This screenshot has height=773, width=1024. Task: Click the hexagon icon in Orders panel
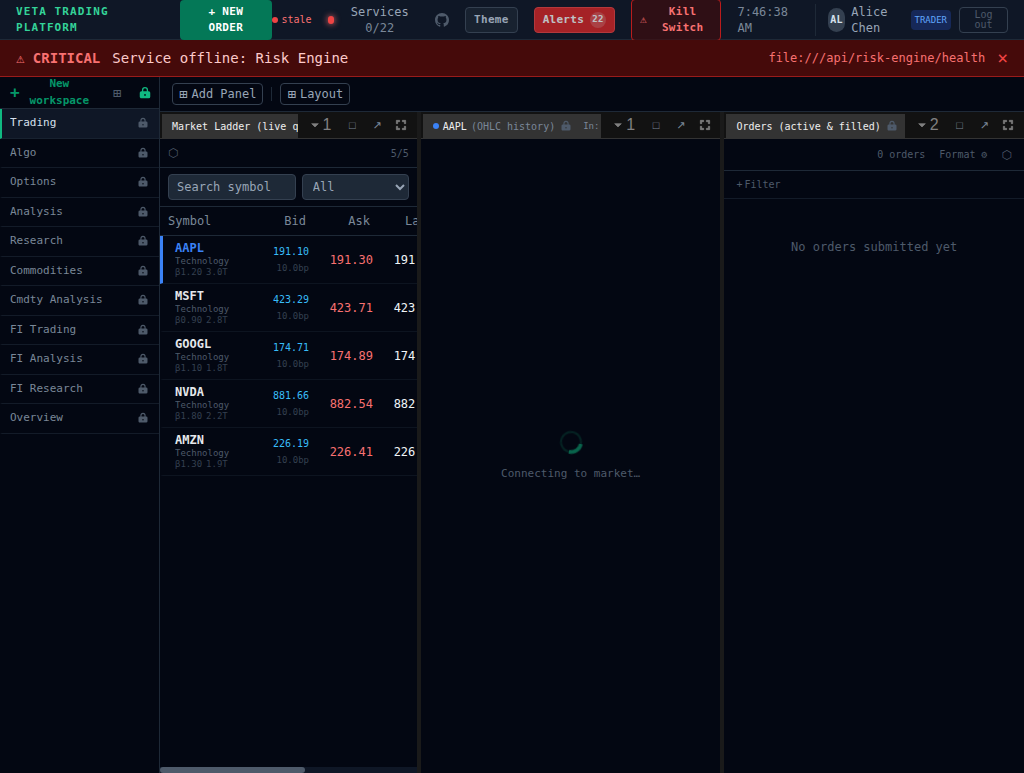coord(1006,155)
